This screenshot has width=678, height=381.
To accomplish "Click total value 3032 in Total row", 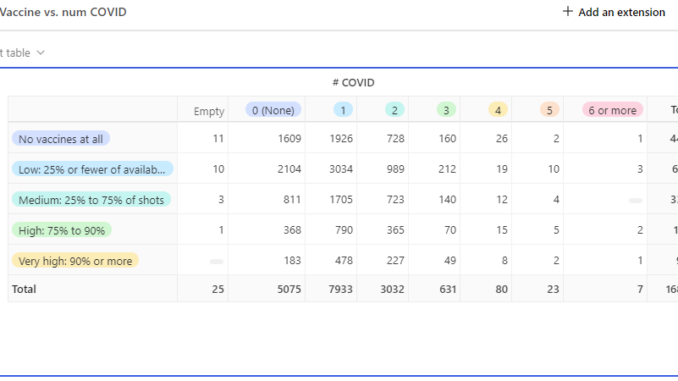I will (392, 289).
